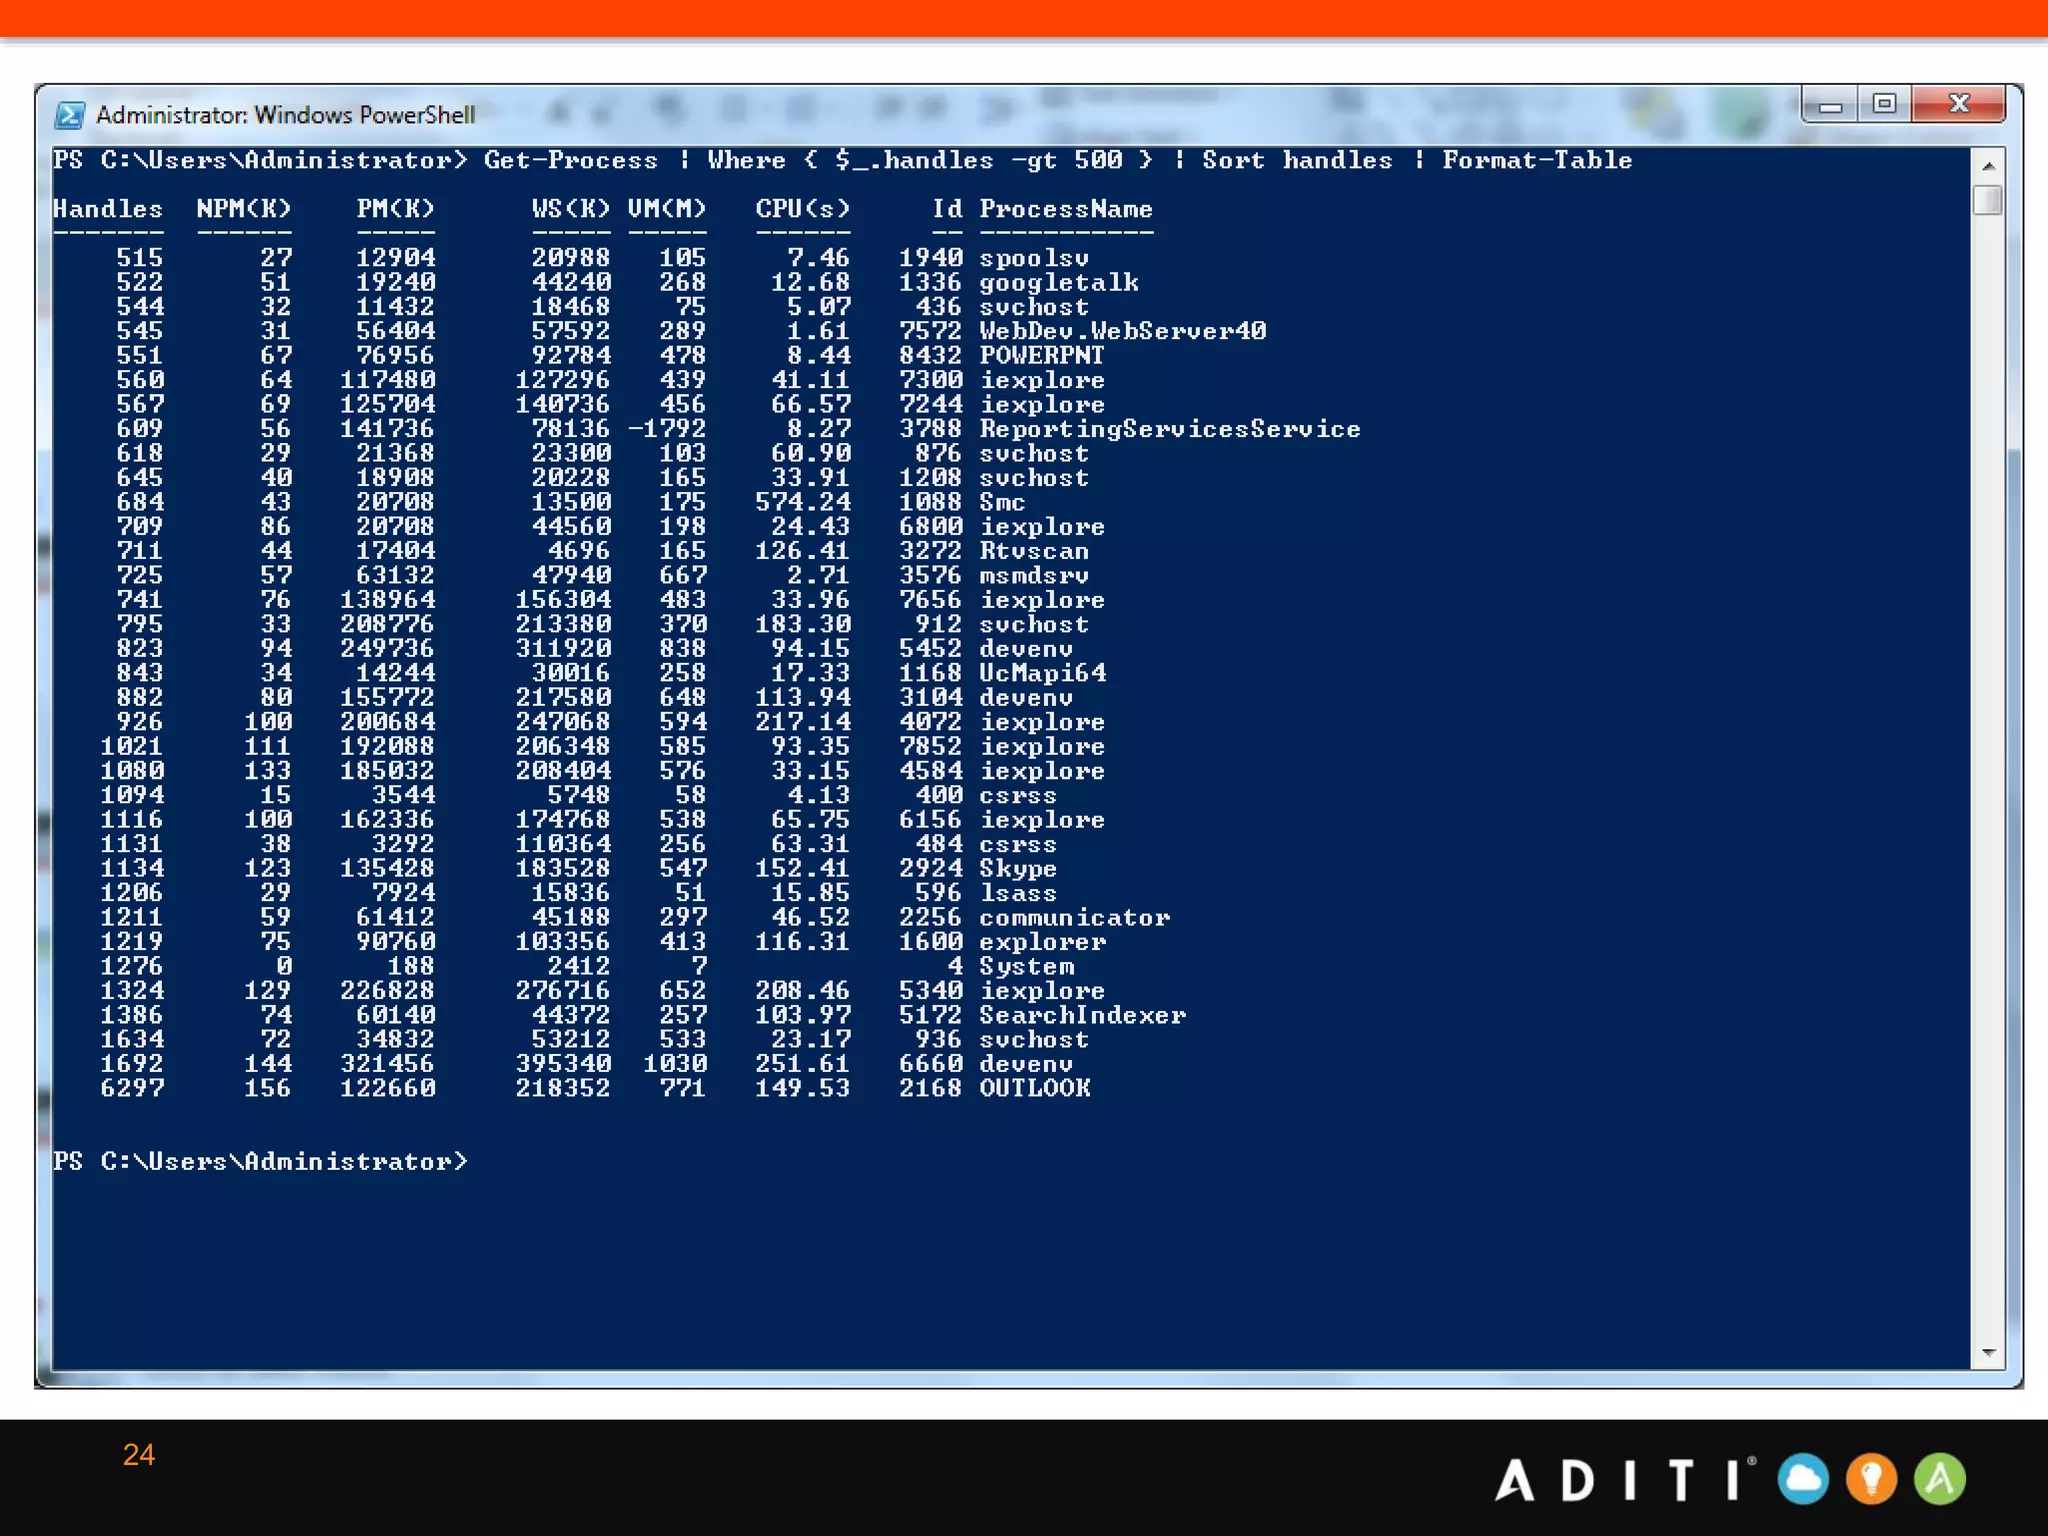Click the PowerShell icon in title bar
2048x1536 pixels.
[70, 115]
